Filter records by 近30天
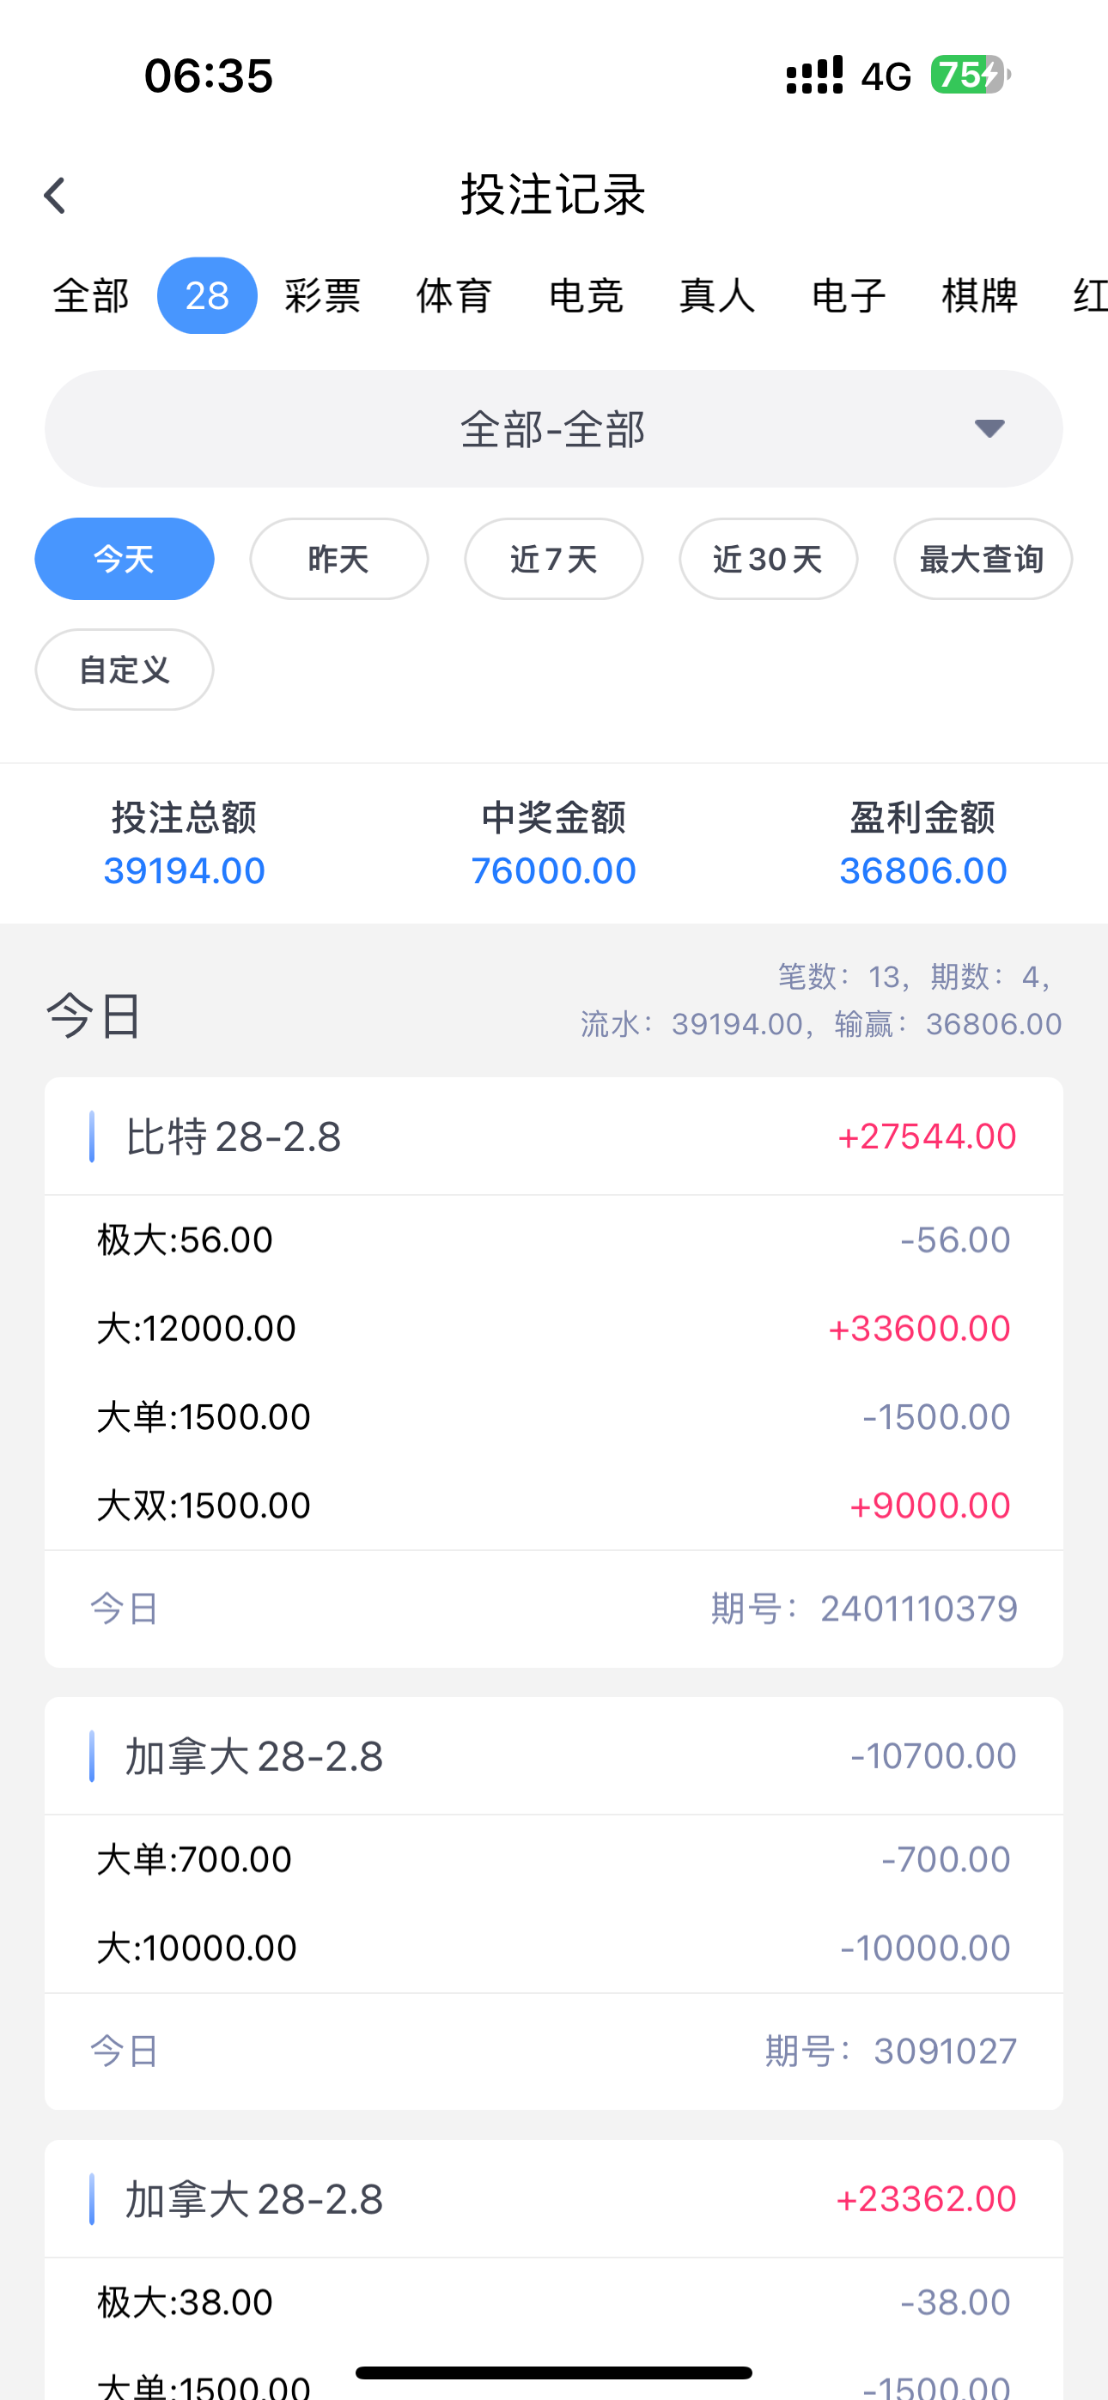Screen dimensions: 1108x2400 pyautogui.click(x=768, y=559)
